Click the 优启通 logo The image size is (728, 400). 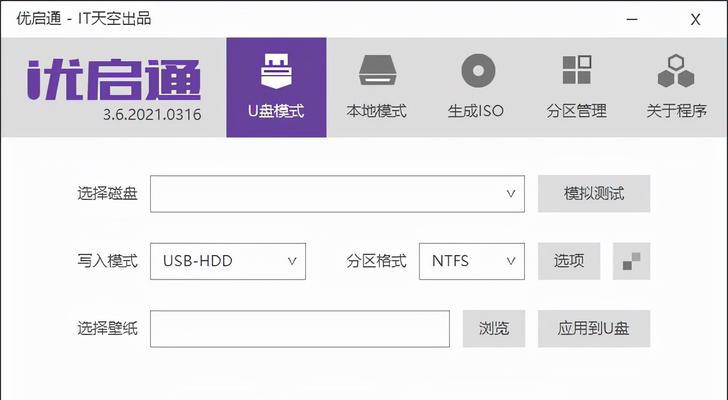point(114,79)
